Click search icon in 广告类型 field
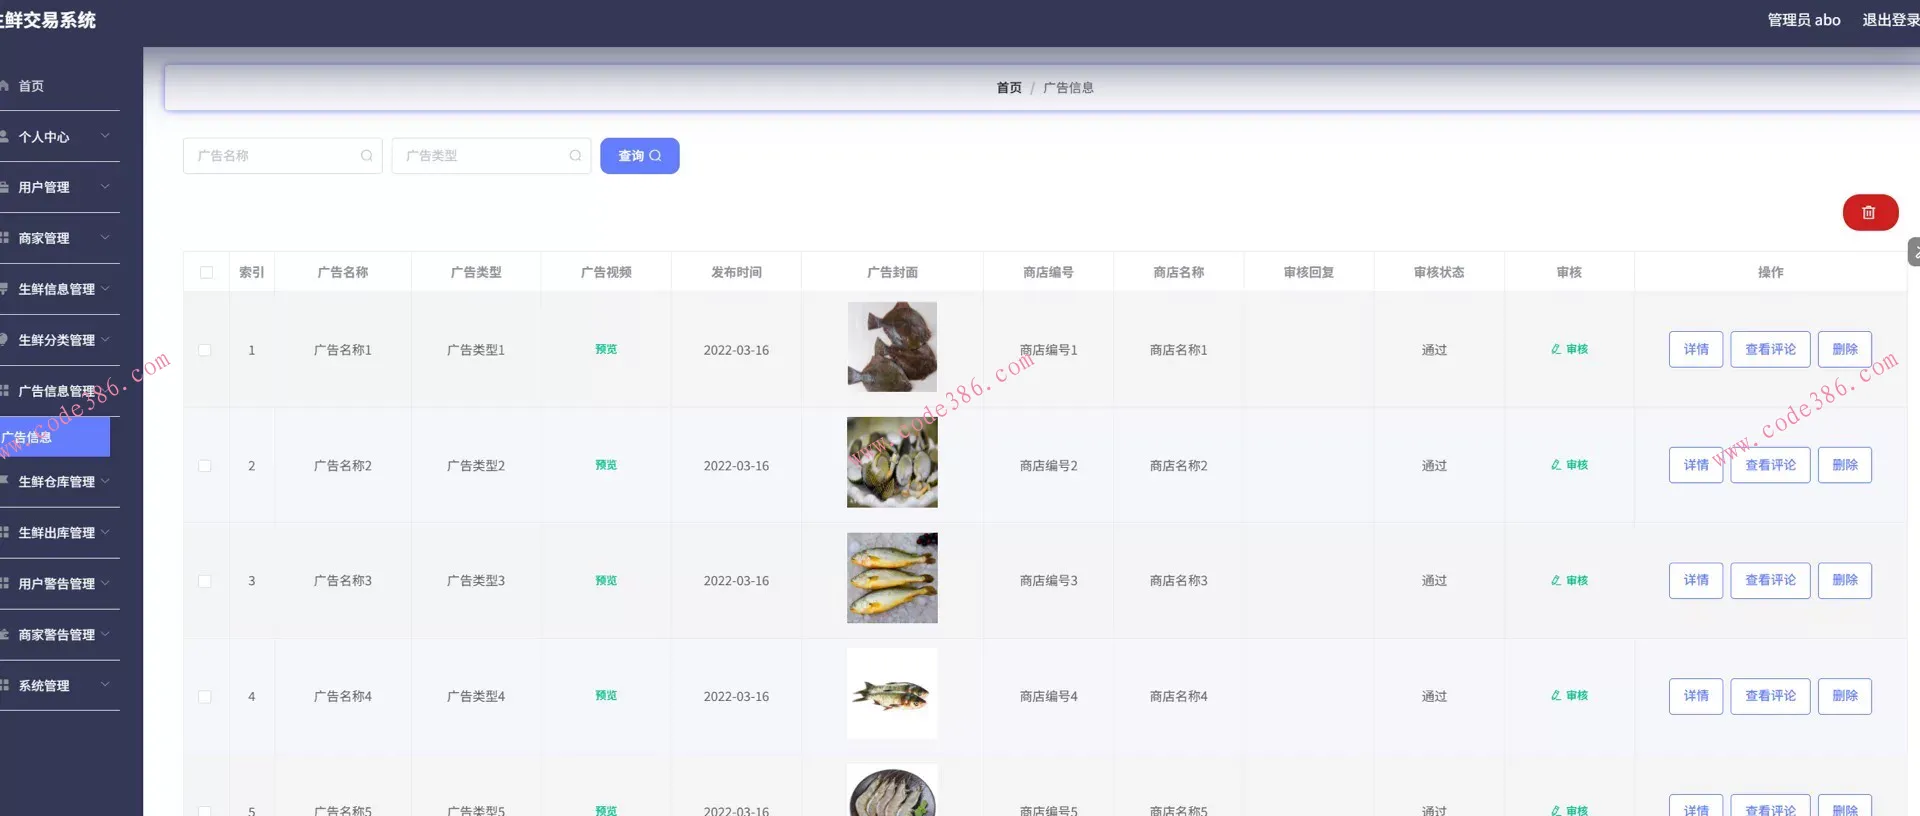Screen dimensions: 1920x816 click(575, 156)
